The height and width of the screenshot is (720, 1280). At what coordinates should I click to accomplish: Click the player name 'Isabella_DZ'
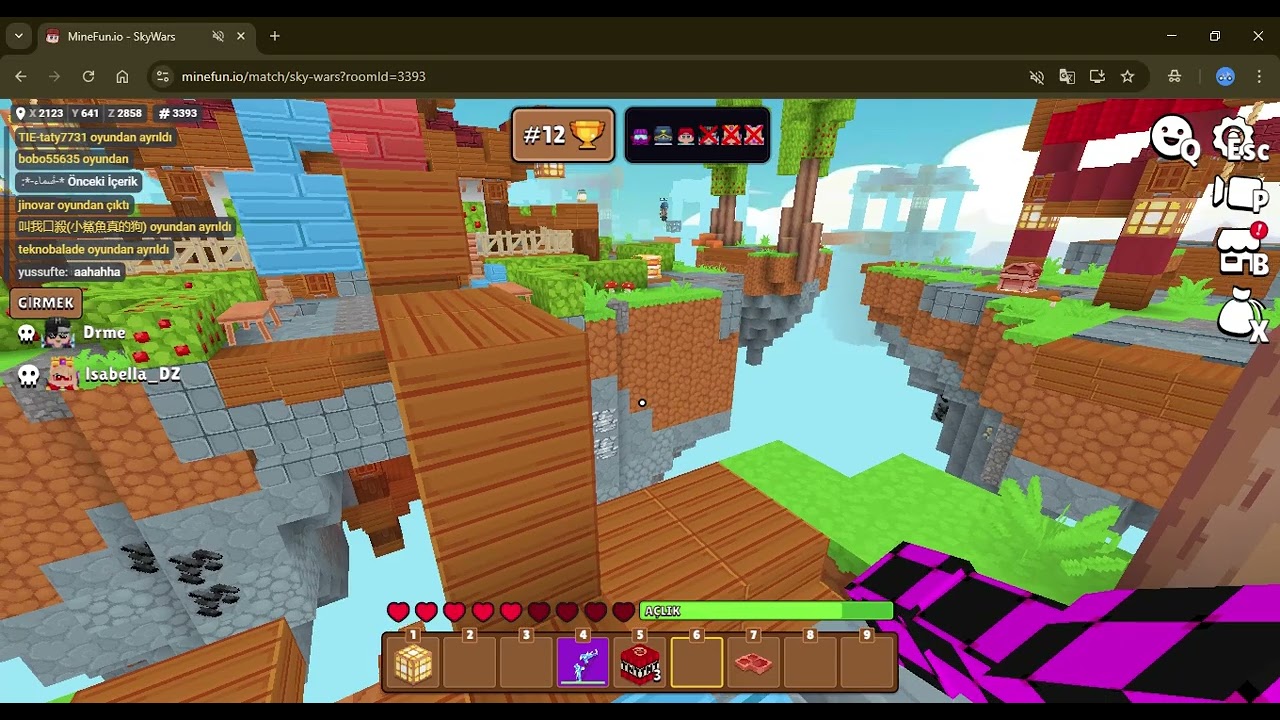pyautogui.click(x=133, y=375)
